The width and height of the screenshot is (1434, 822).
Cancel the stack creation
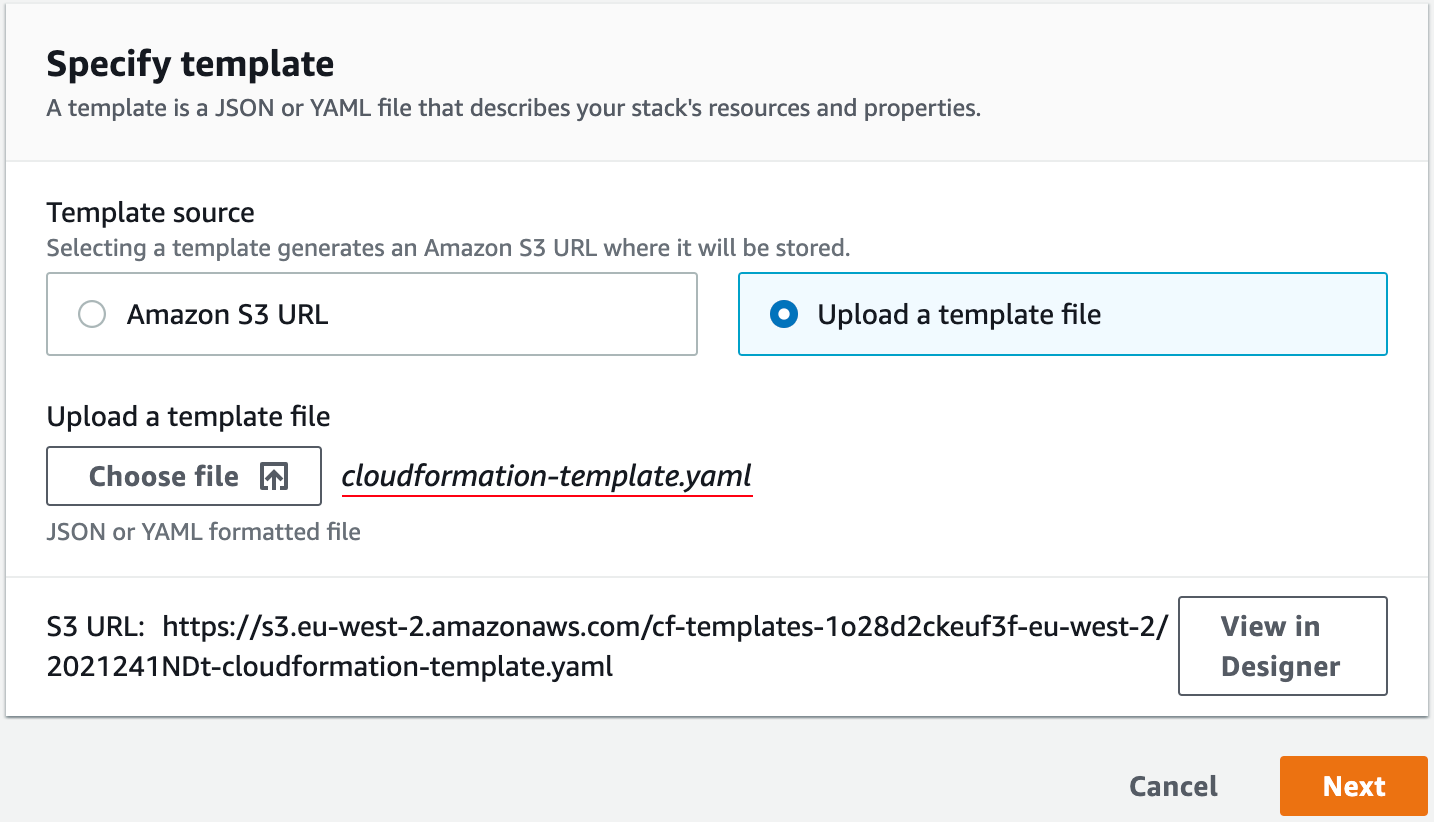point(1174,786)
